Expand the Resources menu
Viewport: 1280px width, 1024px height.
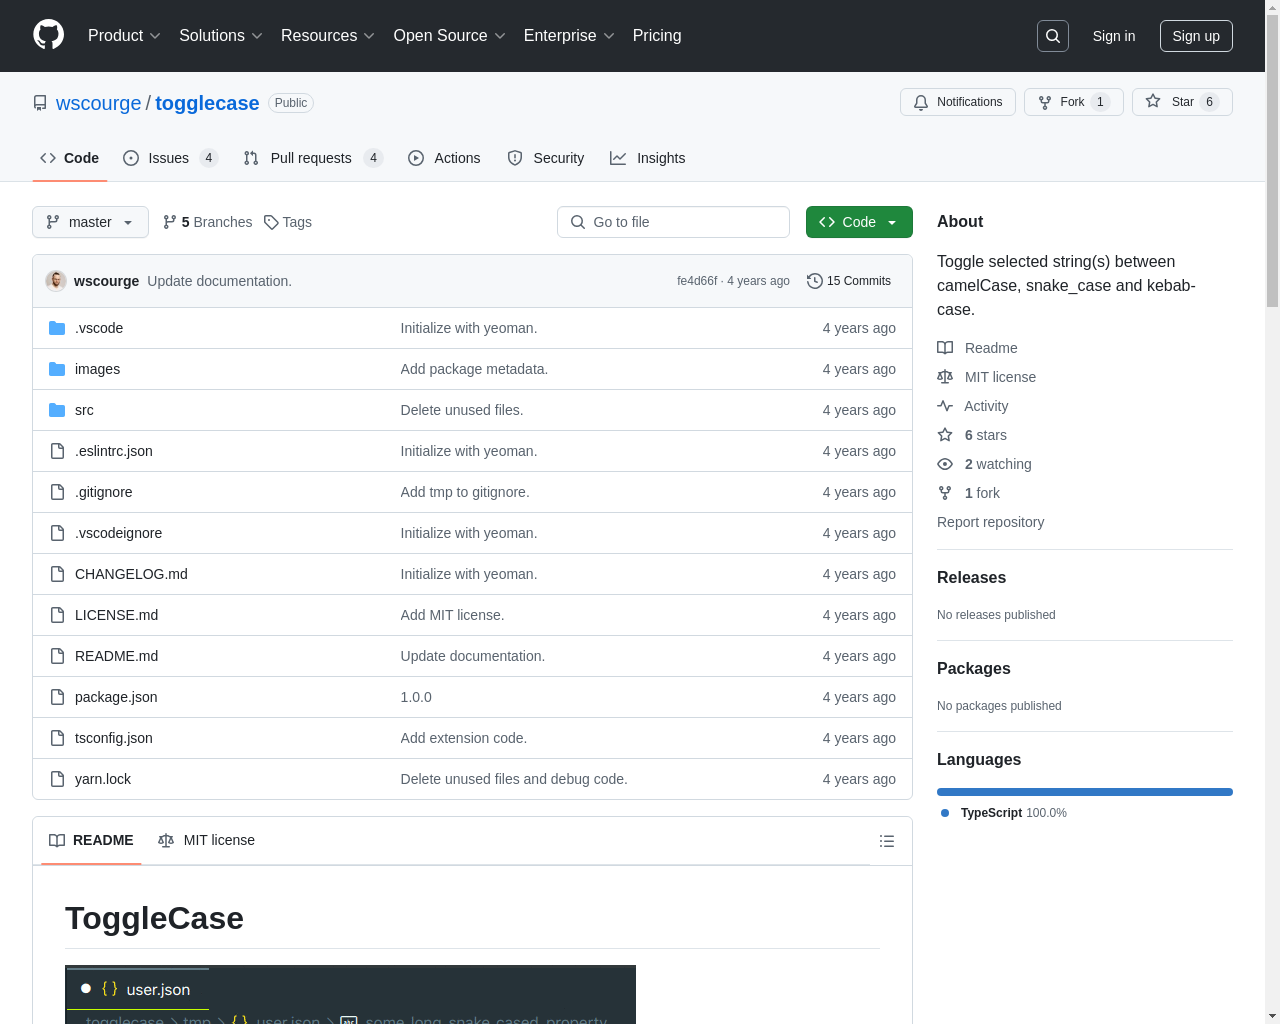click(328, 36)
